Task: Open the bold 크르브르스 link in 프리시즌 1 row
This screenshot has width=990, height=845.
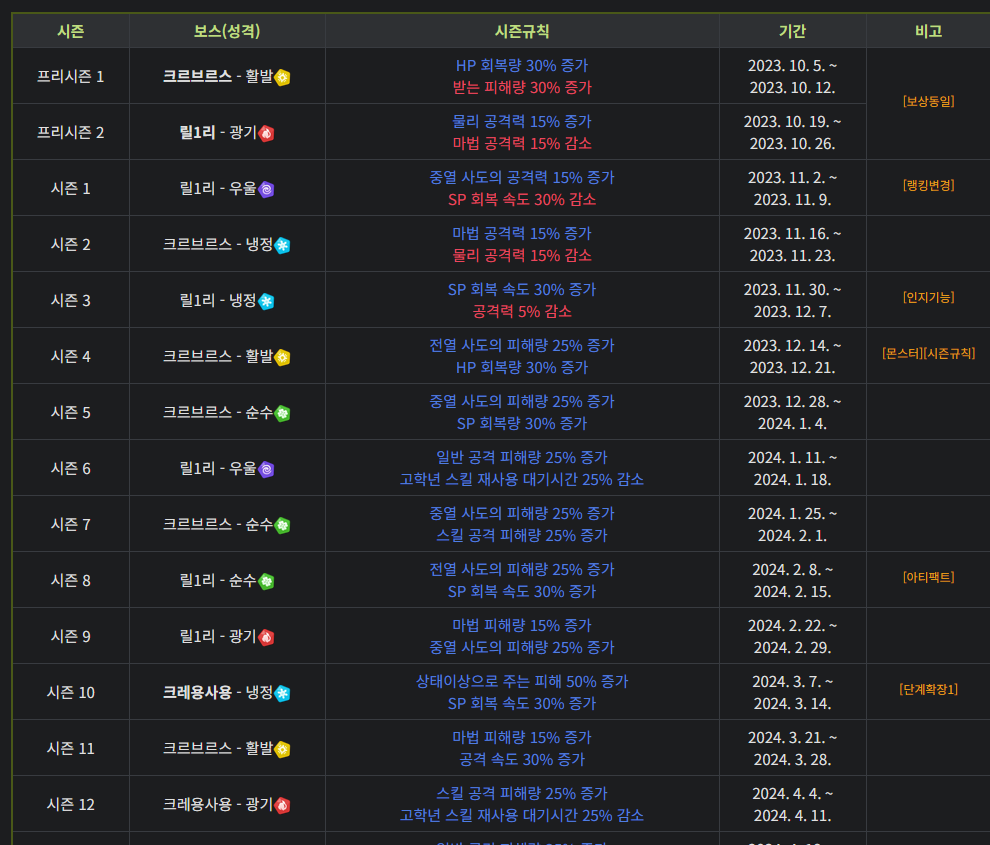Action: click(x=197, y=76)
